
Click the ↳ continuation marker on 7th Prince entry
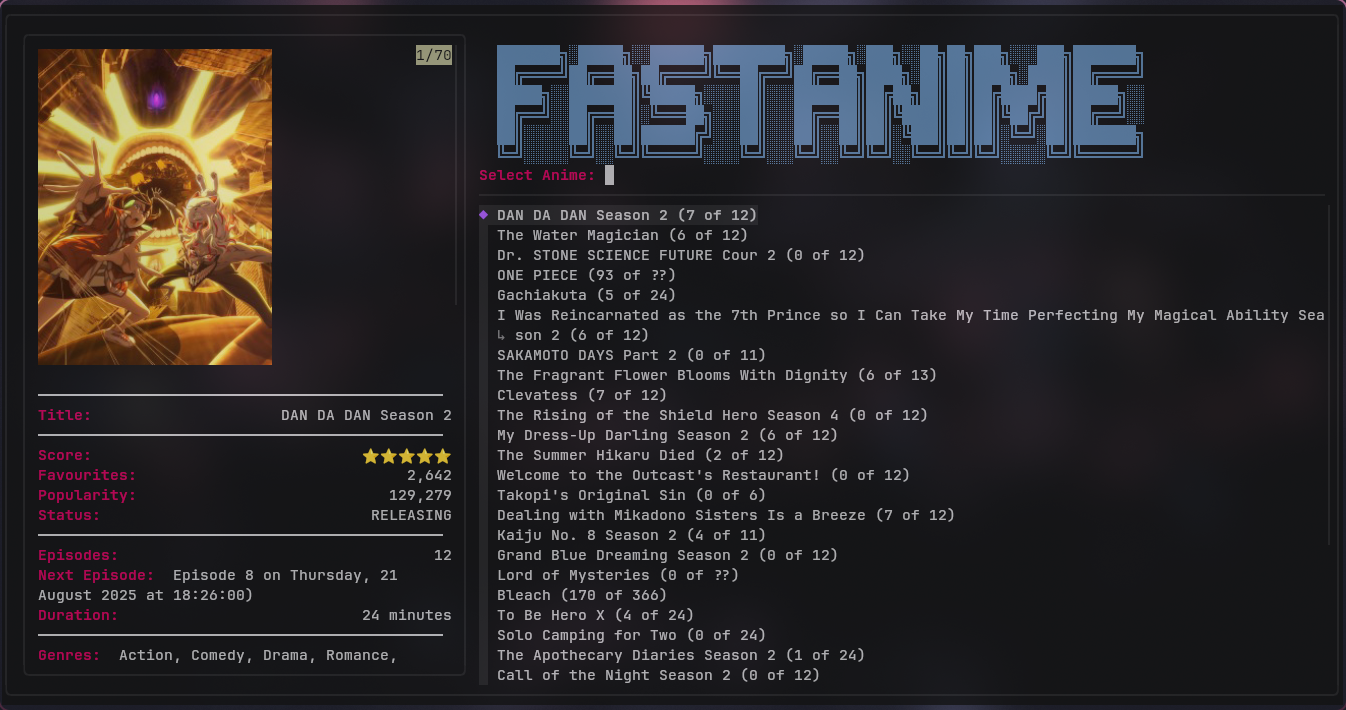(502, 335)
